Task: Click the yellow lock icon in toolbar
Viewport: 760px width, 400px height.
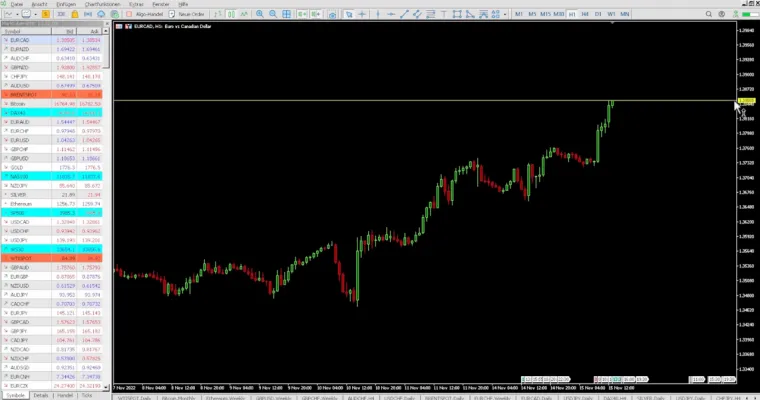Action: (x=75, y=14)
